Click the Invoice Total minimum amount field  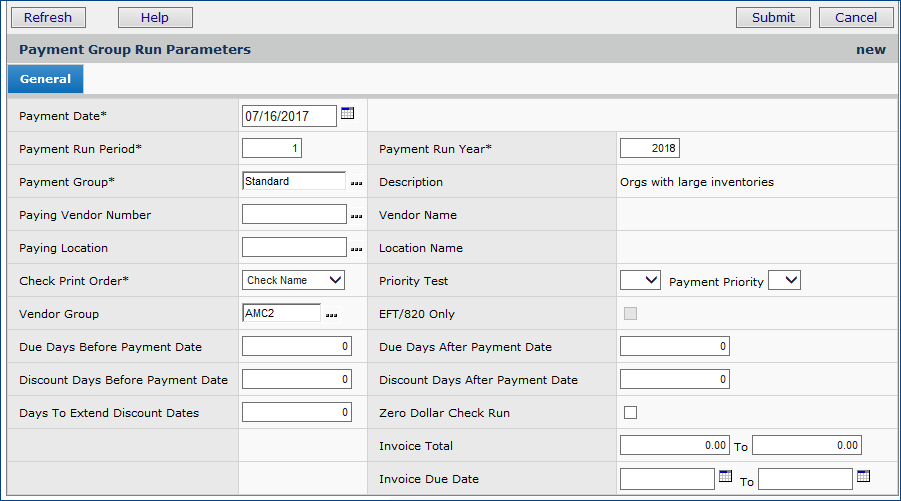pyautogui.click(x=674, y=445)
